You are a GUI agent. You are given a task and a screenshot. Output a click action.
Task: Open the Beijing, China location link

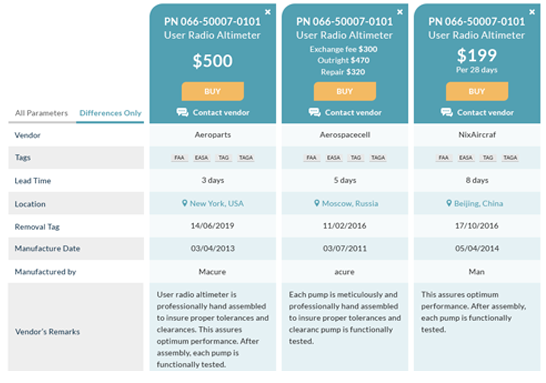[478, 203]
